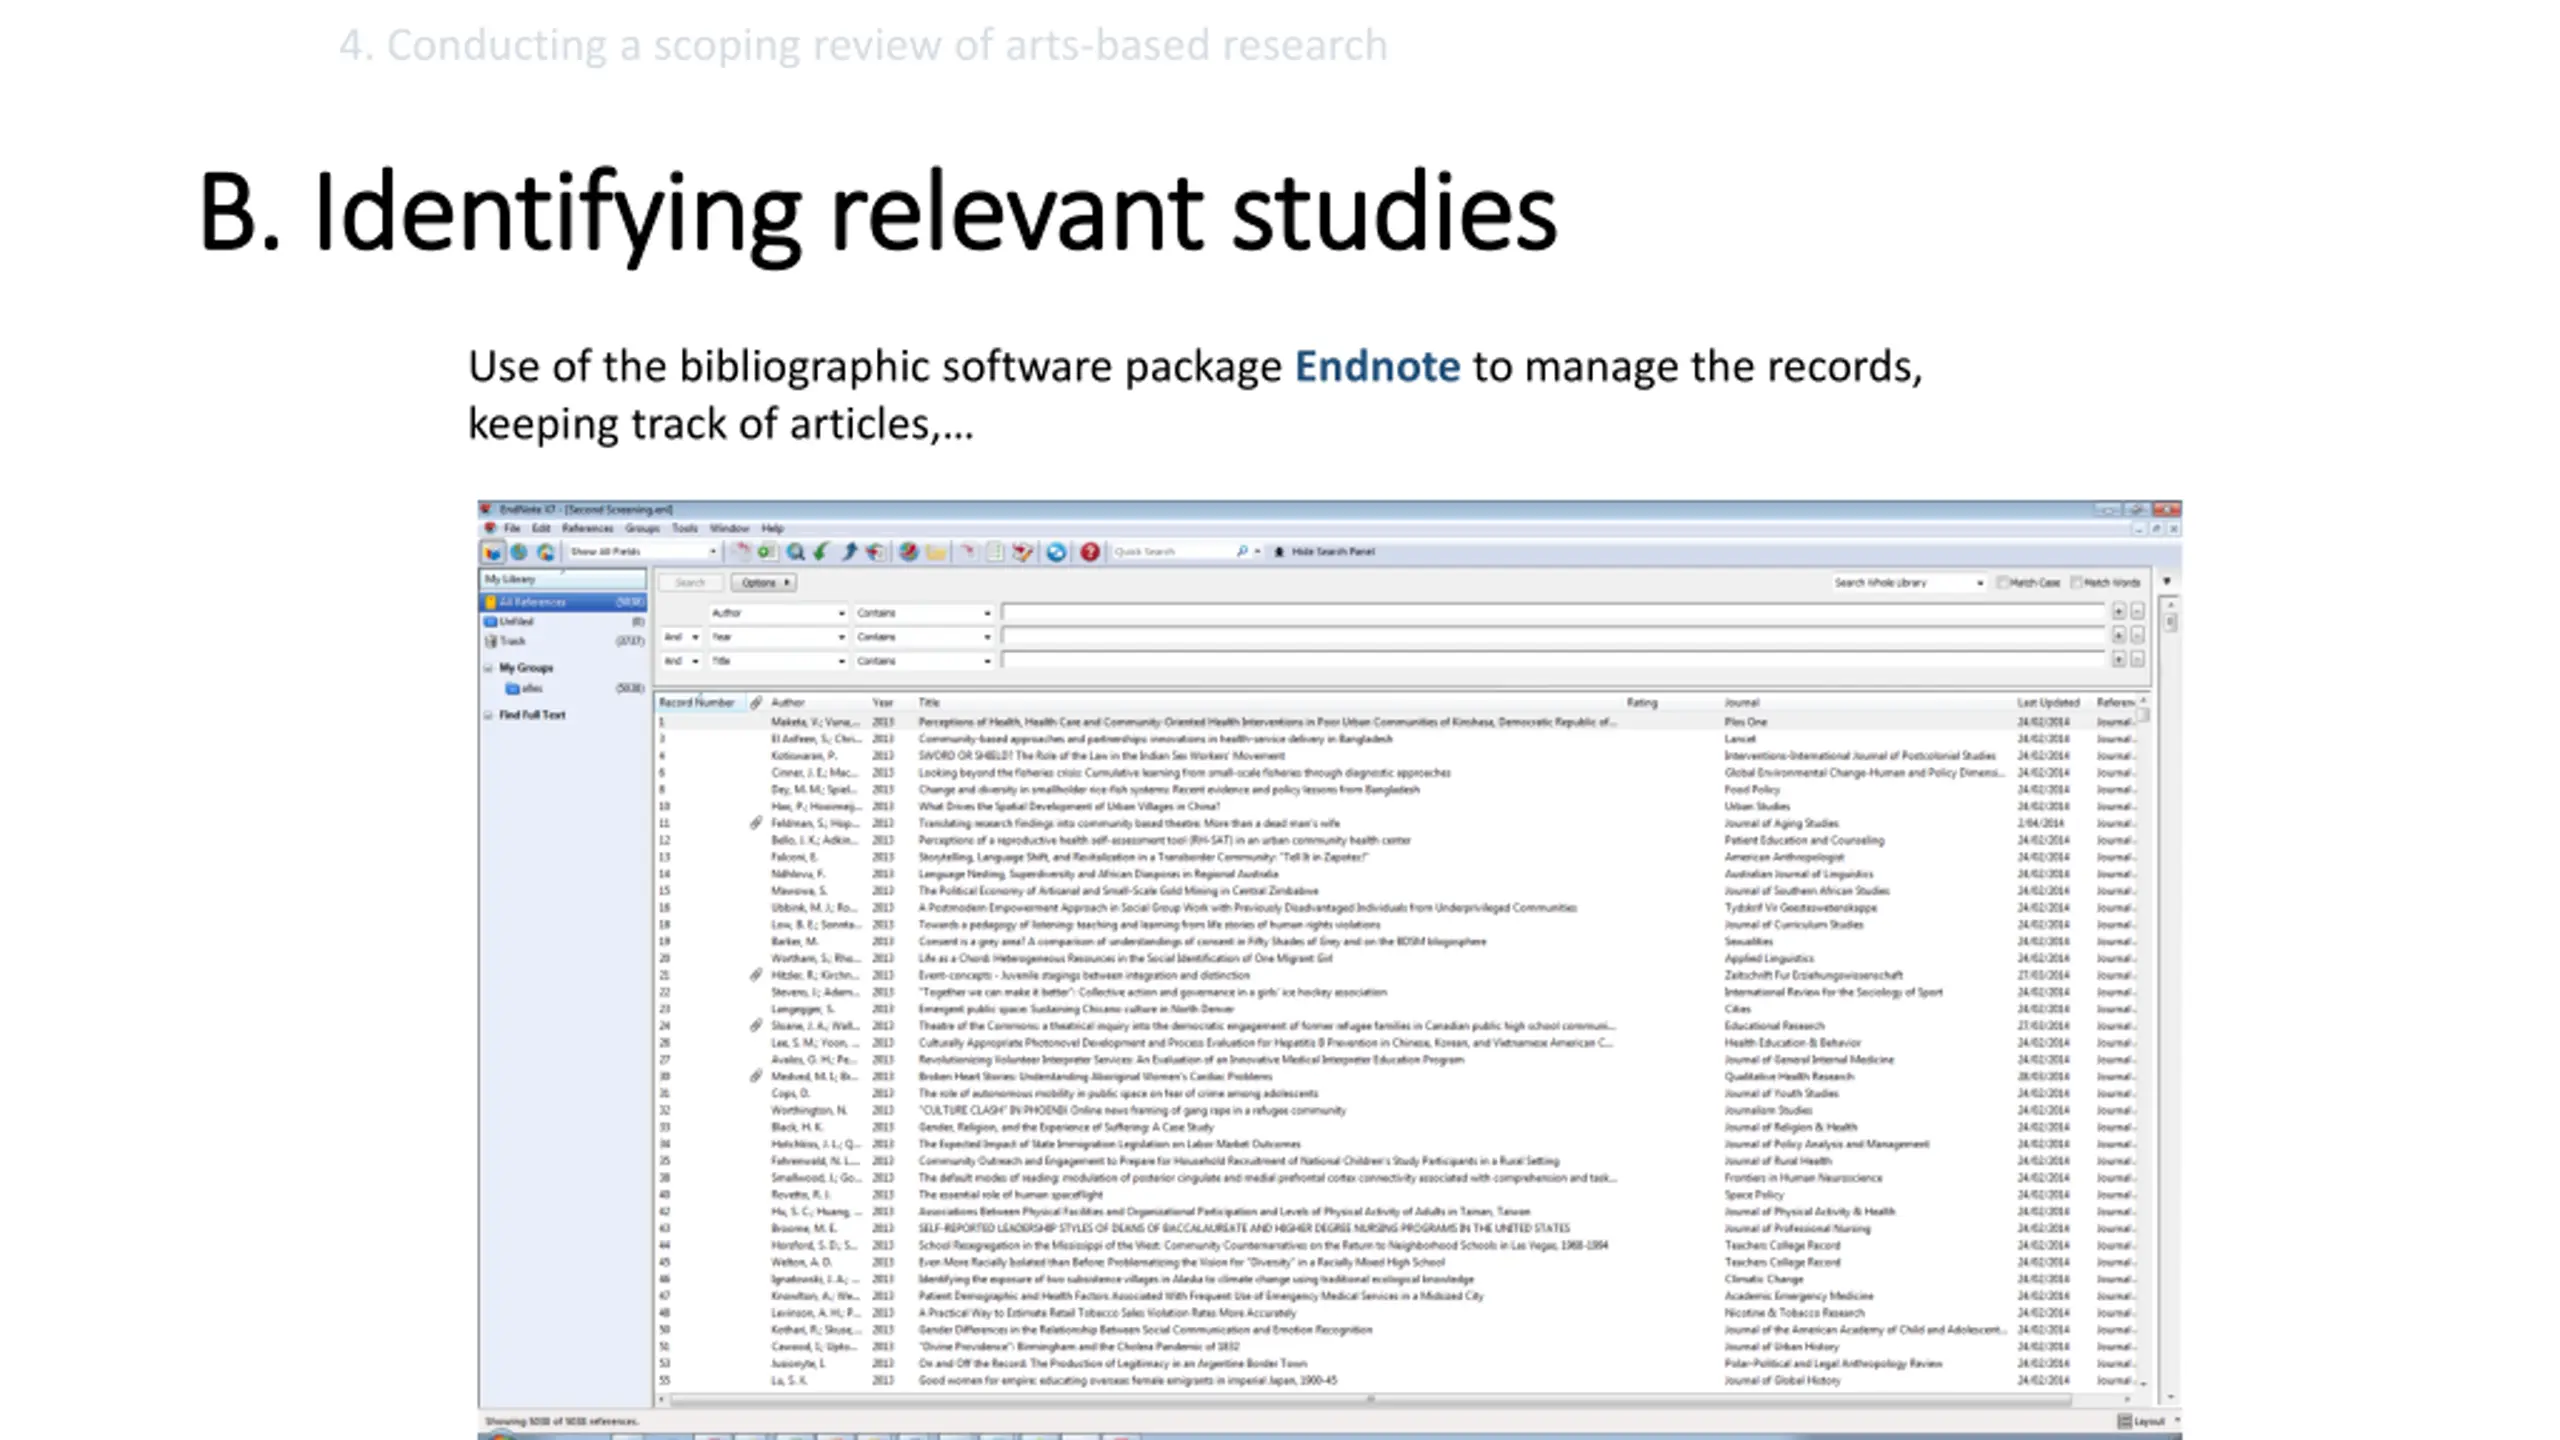Click the green Import arrow icon
This screenshot has height=1440, width=2560.
821,552
